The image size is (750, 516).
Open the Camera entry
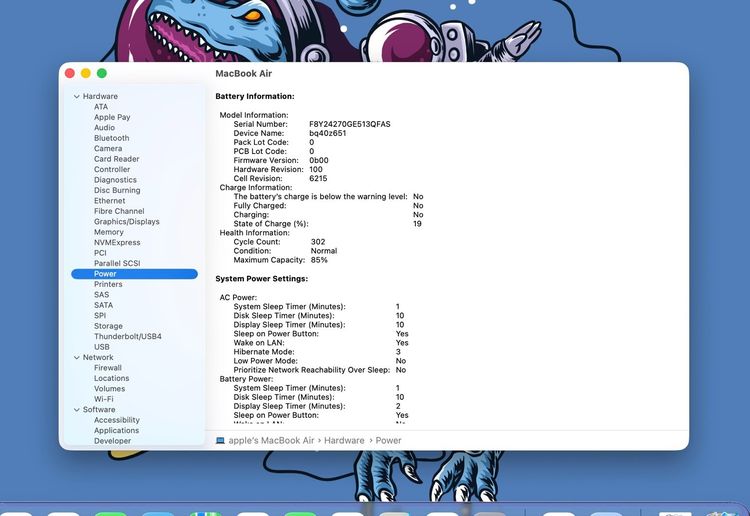(x=108, y=149)
